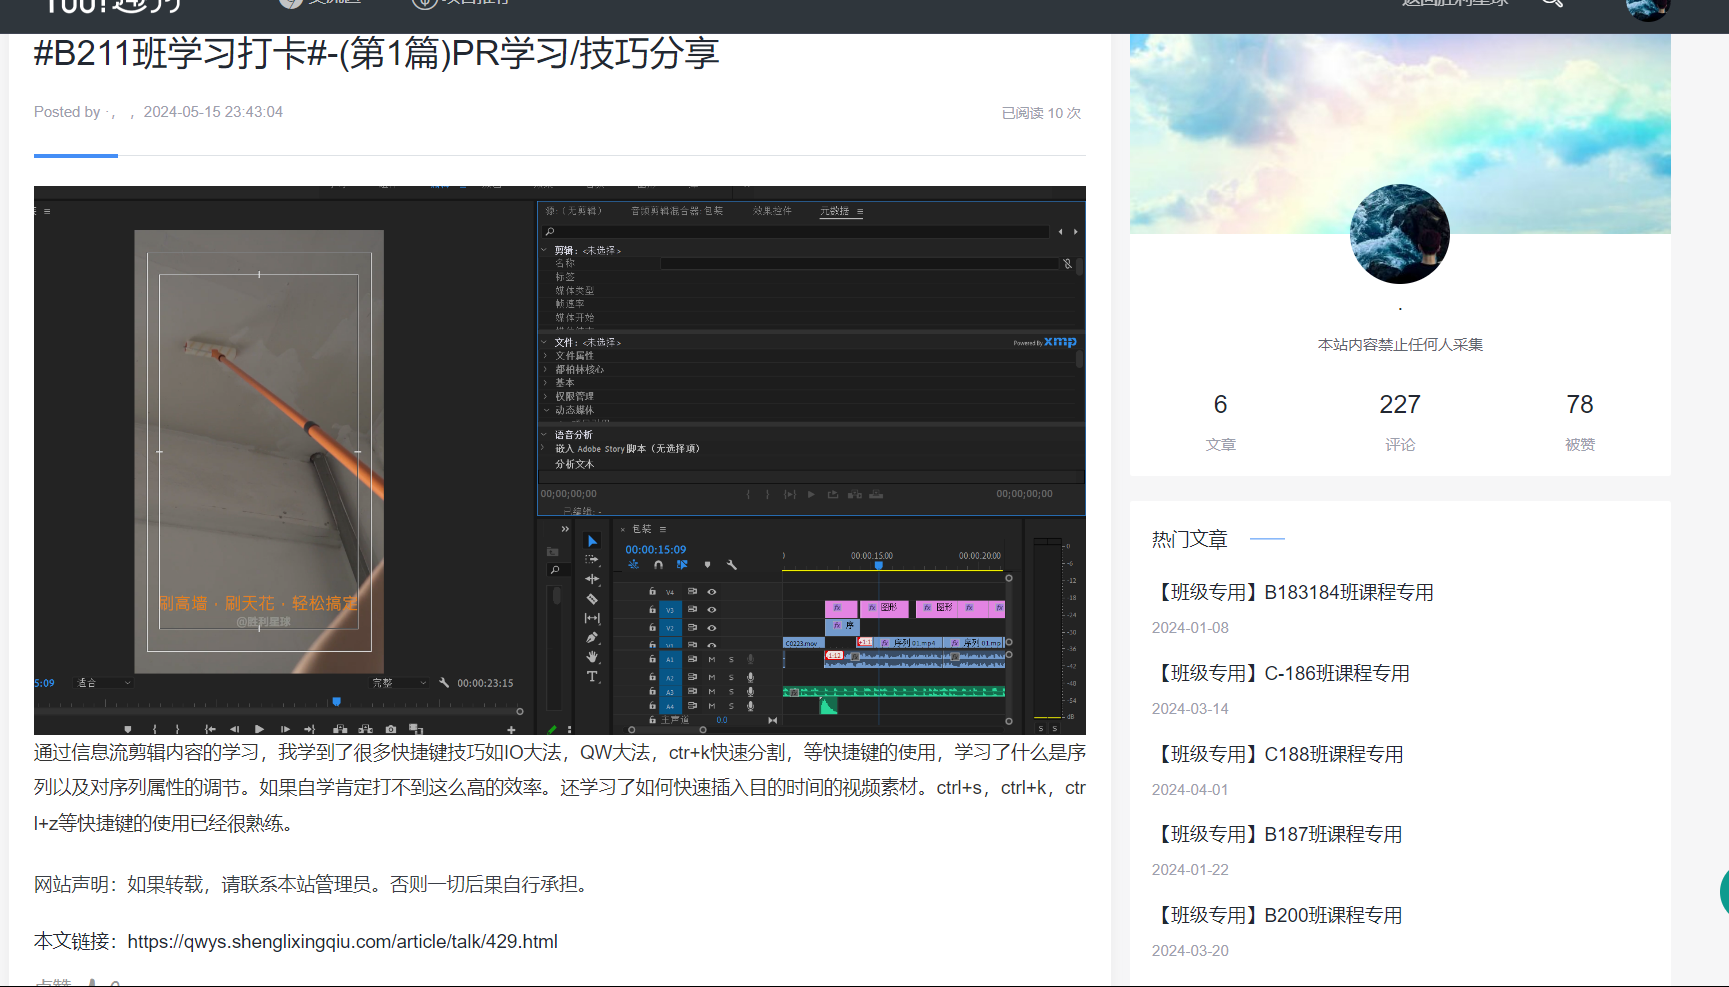
Task: Click the export frame camera icon
Action: tap(391, 729)
